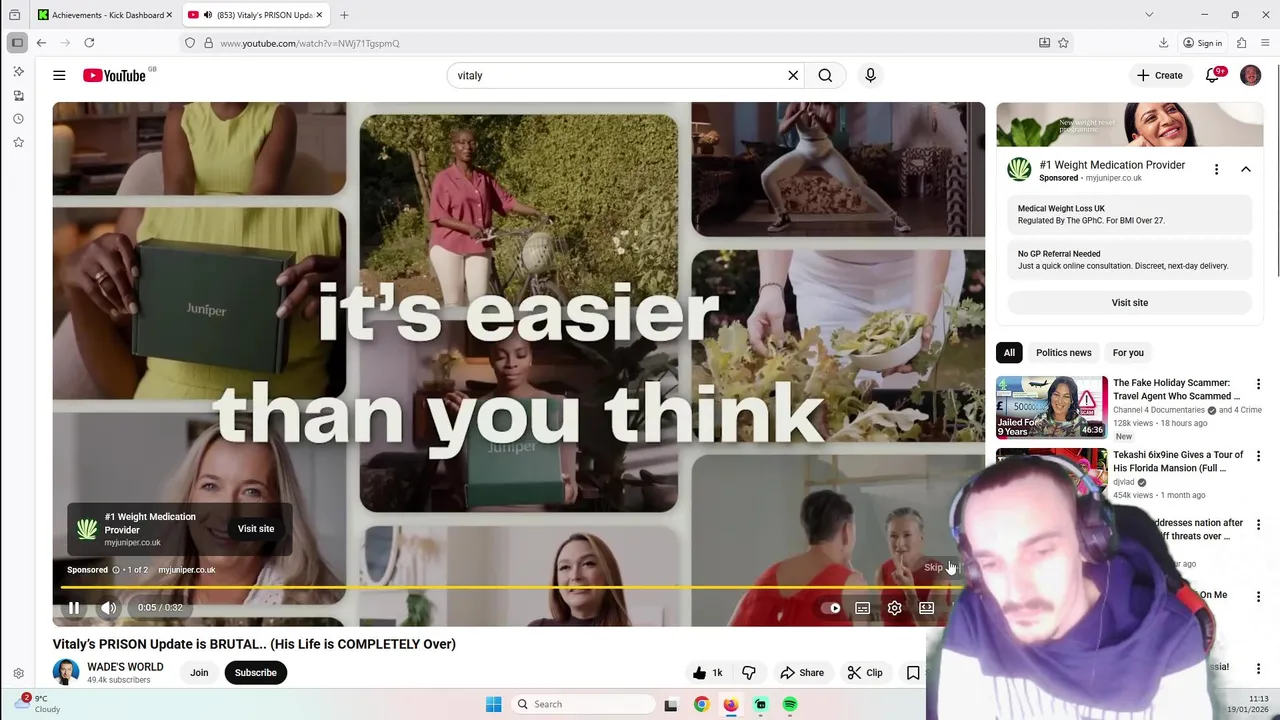Open the weather widget showing 9°C Cloudy
The width and height of the screenshot is (1280, 720).
click(40, 703)
